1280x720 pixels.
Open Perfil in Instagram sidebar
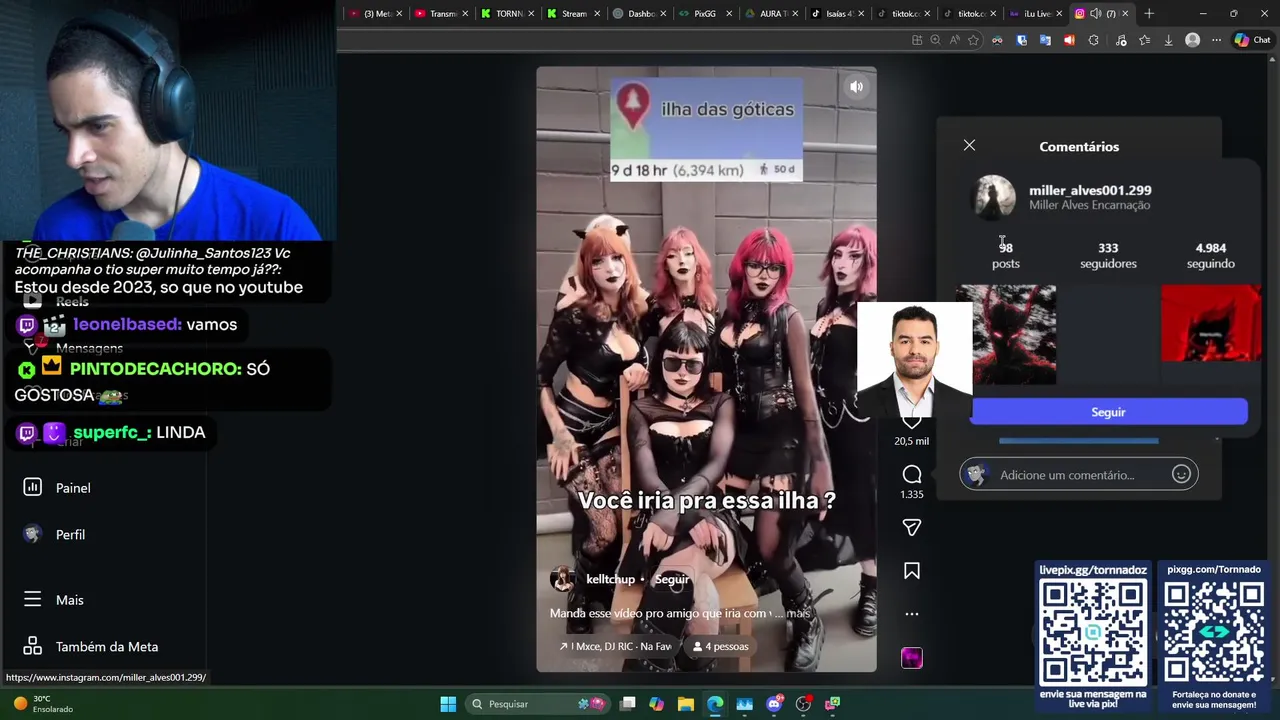pyautogui.click(x=70, y=535)
